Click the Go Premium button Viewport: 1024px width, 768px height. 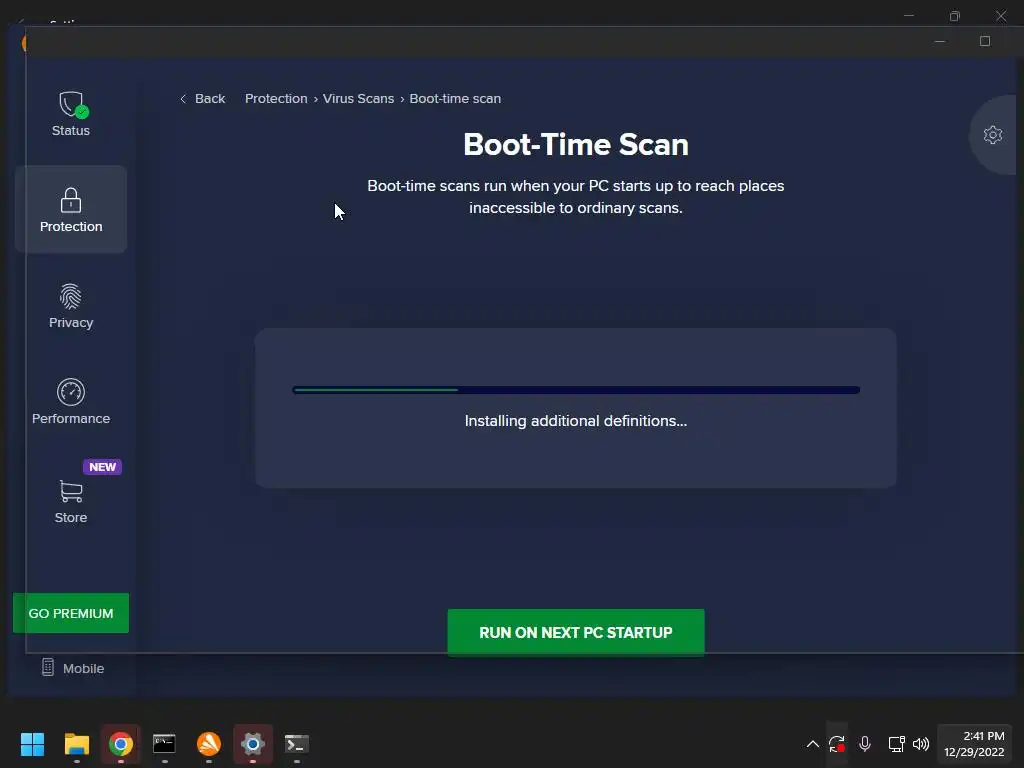(71, 613)
